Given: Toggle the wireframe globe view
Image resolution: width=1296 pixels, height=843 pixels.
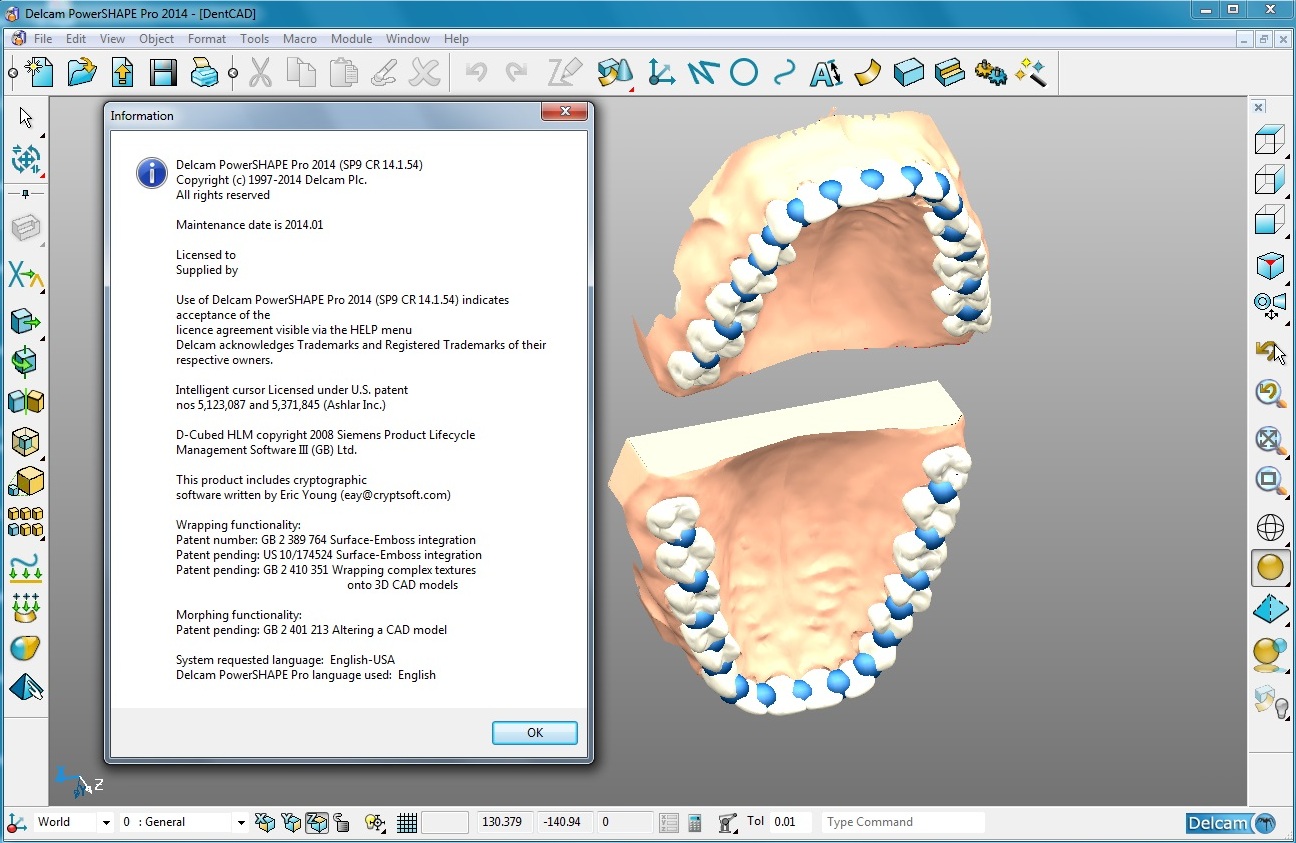Looking at the screenshot, I should pos(1270,527).
